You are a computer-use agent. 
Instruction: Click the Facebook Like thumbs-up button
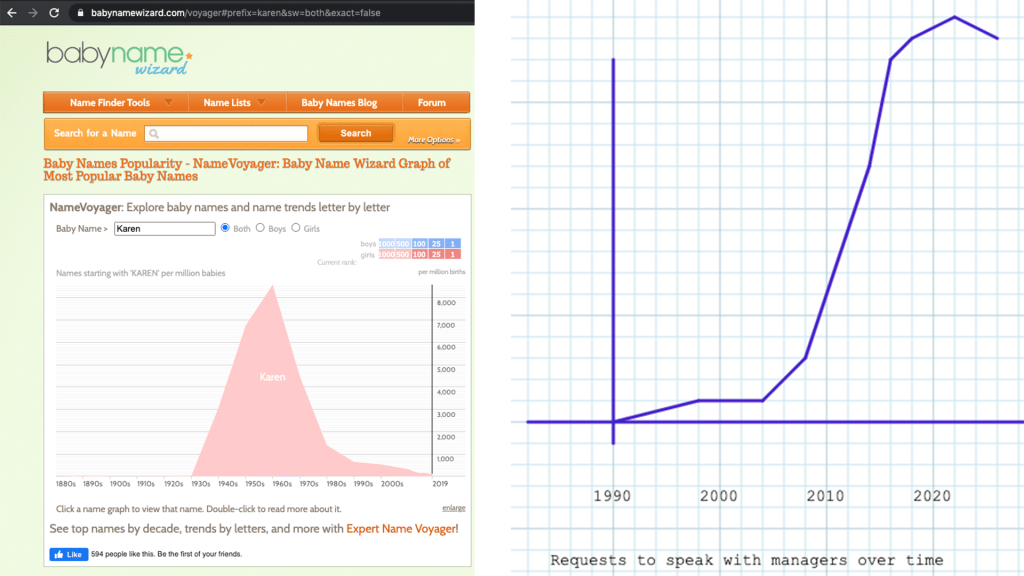coord(68,554)
